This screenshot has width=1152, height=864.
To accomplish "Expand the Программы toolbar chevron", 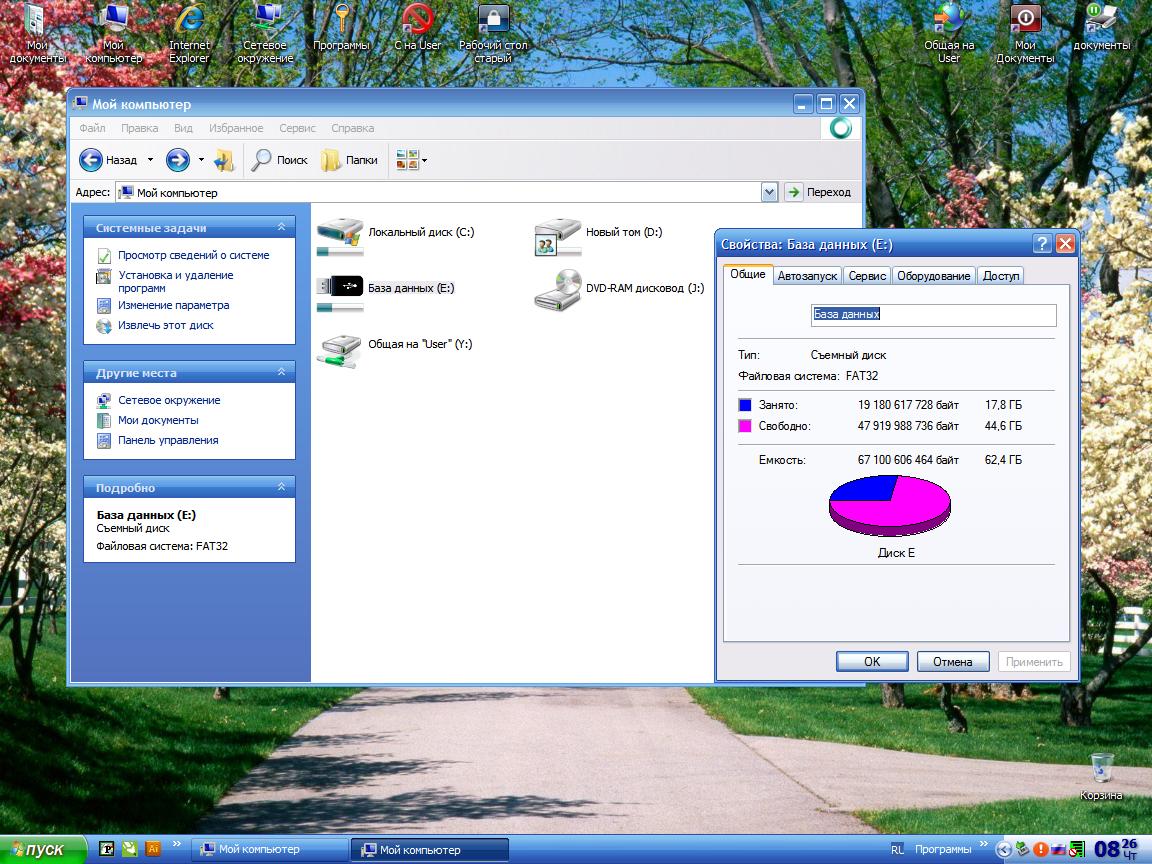I will [984, 844].
